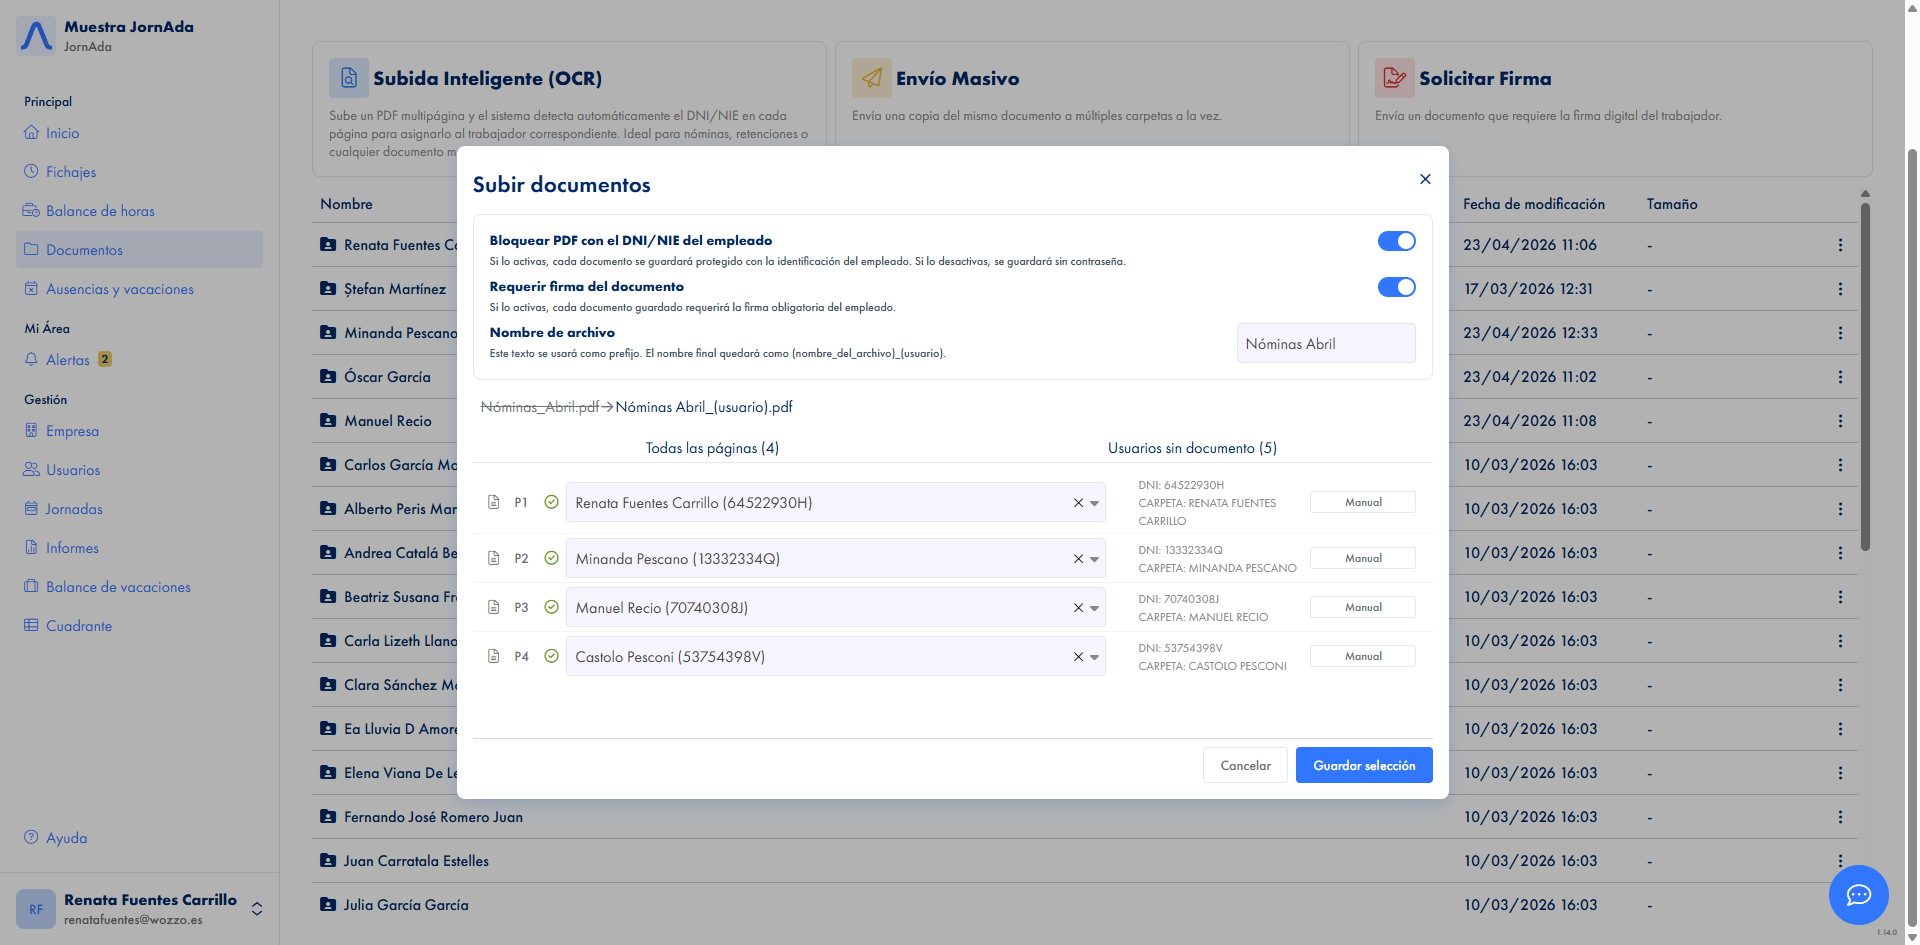The height and width of the screenshot is (945, 1920).
Task: Clear the Renata Fuentes Carrillo page assignment
Action: [x=1078, y=502]
